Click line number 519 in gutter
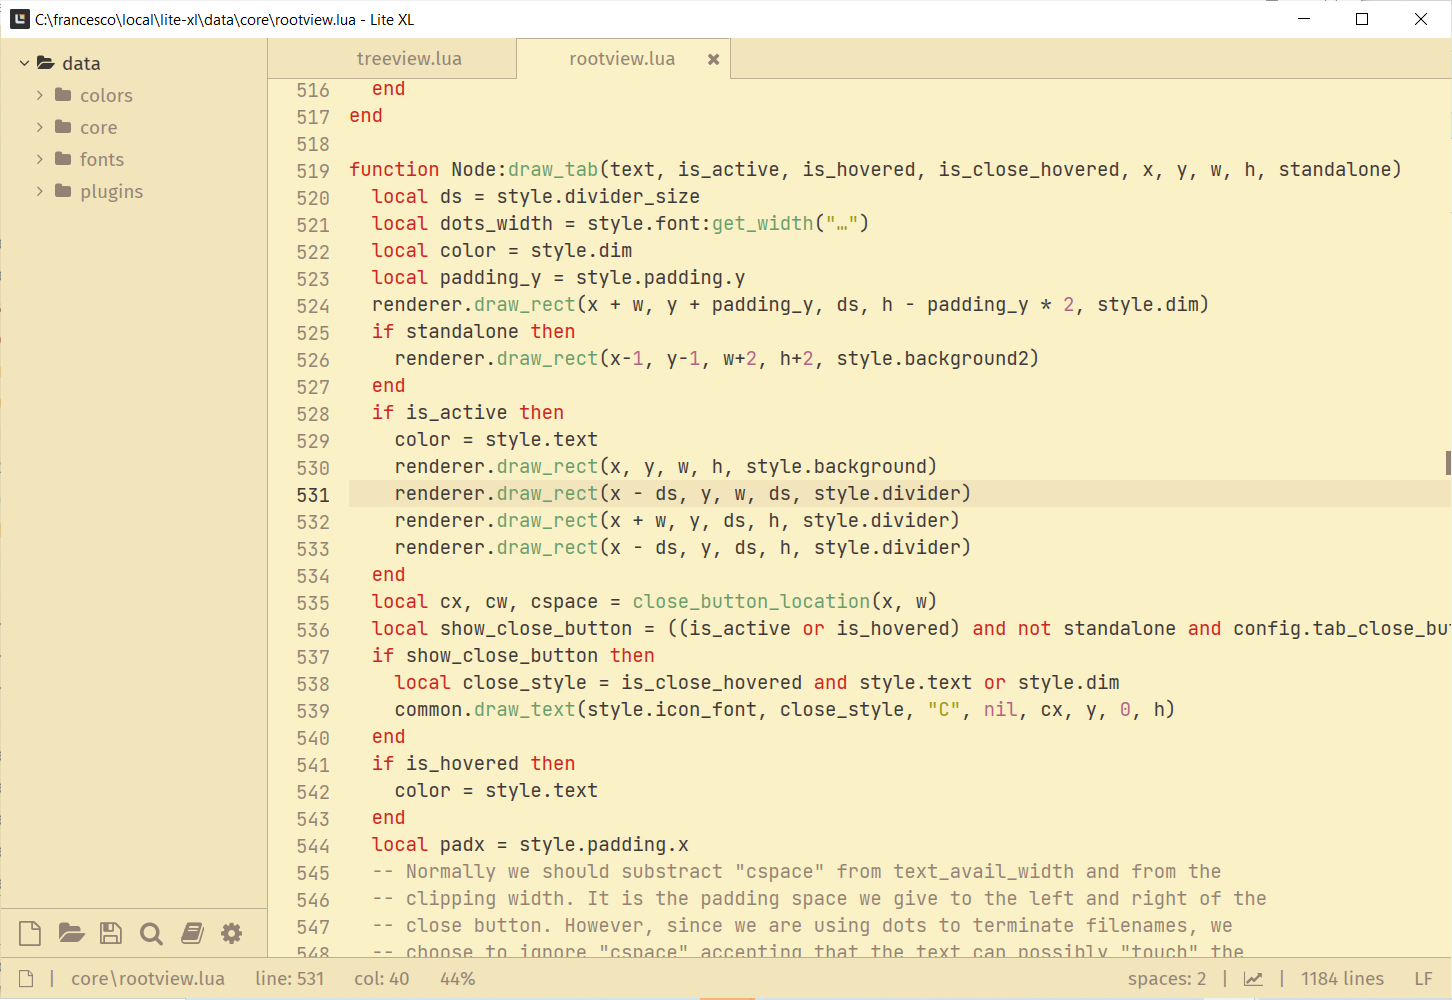The height and width of the screenshot is (1000, 1452). pos(313,171)
